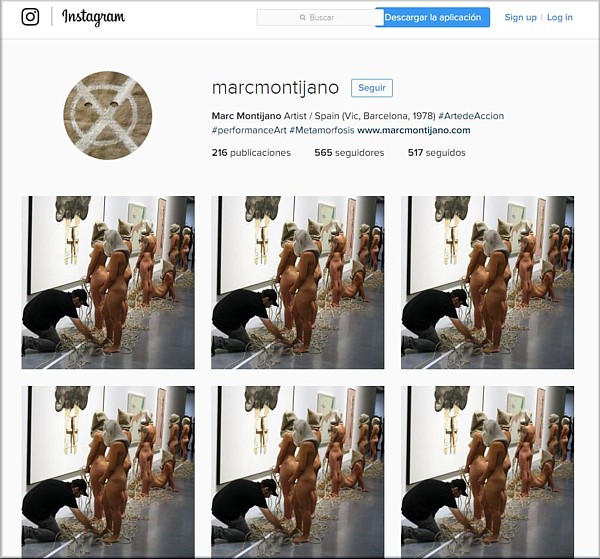
Task: Click the Instagram wordmark logo
Action: (93, 17)
